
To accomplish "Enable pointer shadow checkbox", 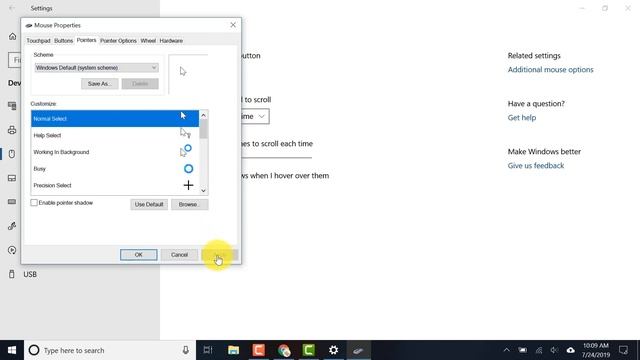I will tap(34, 202).
